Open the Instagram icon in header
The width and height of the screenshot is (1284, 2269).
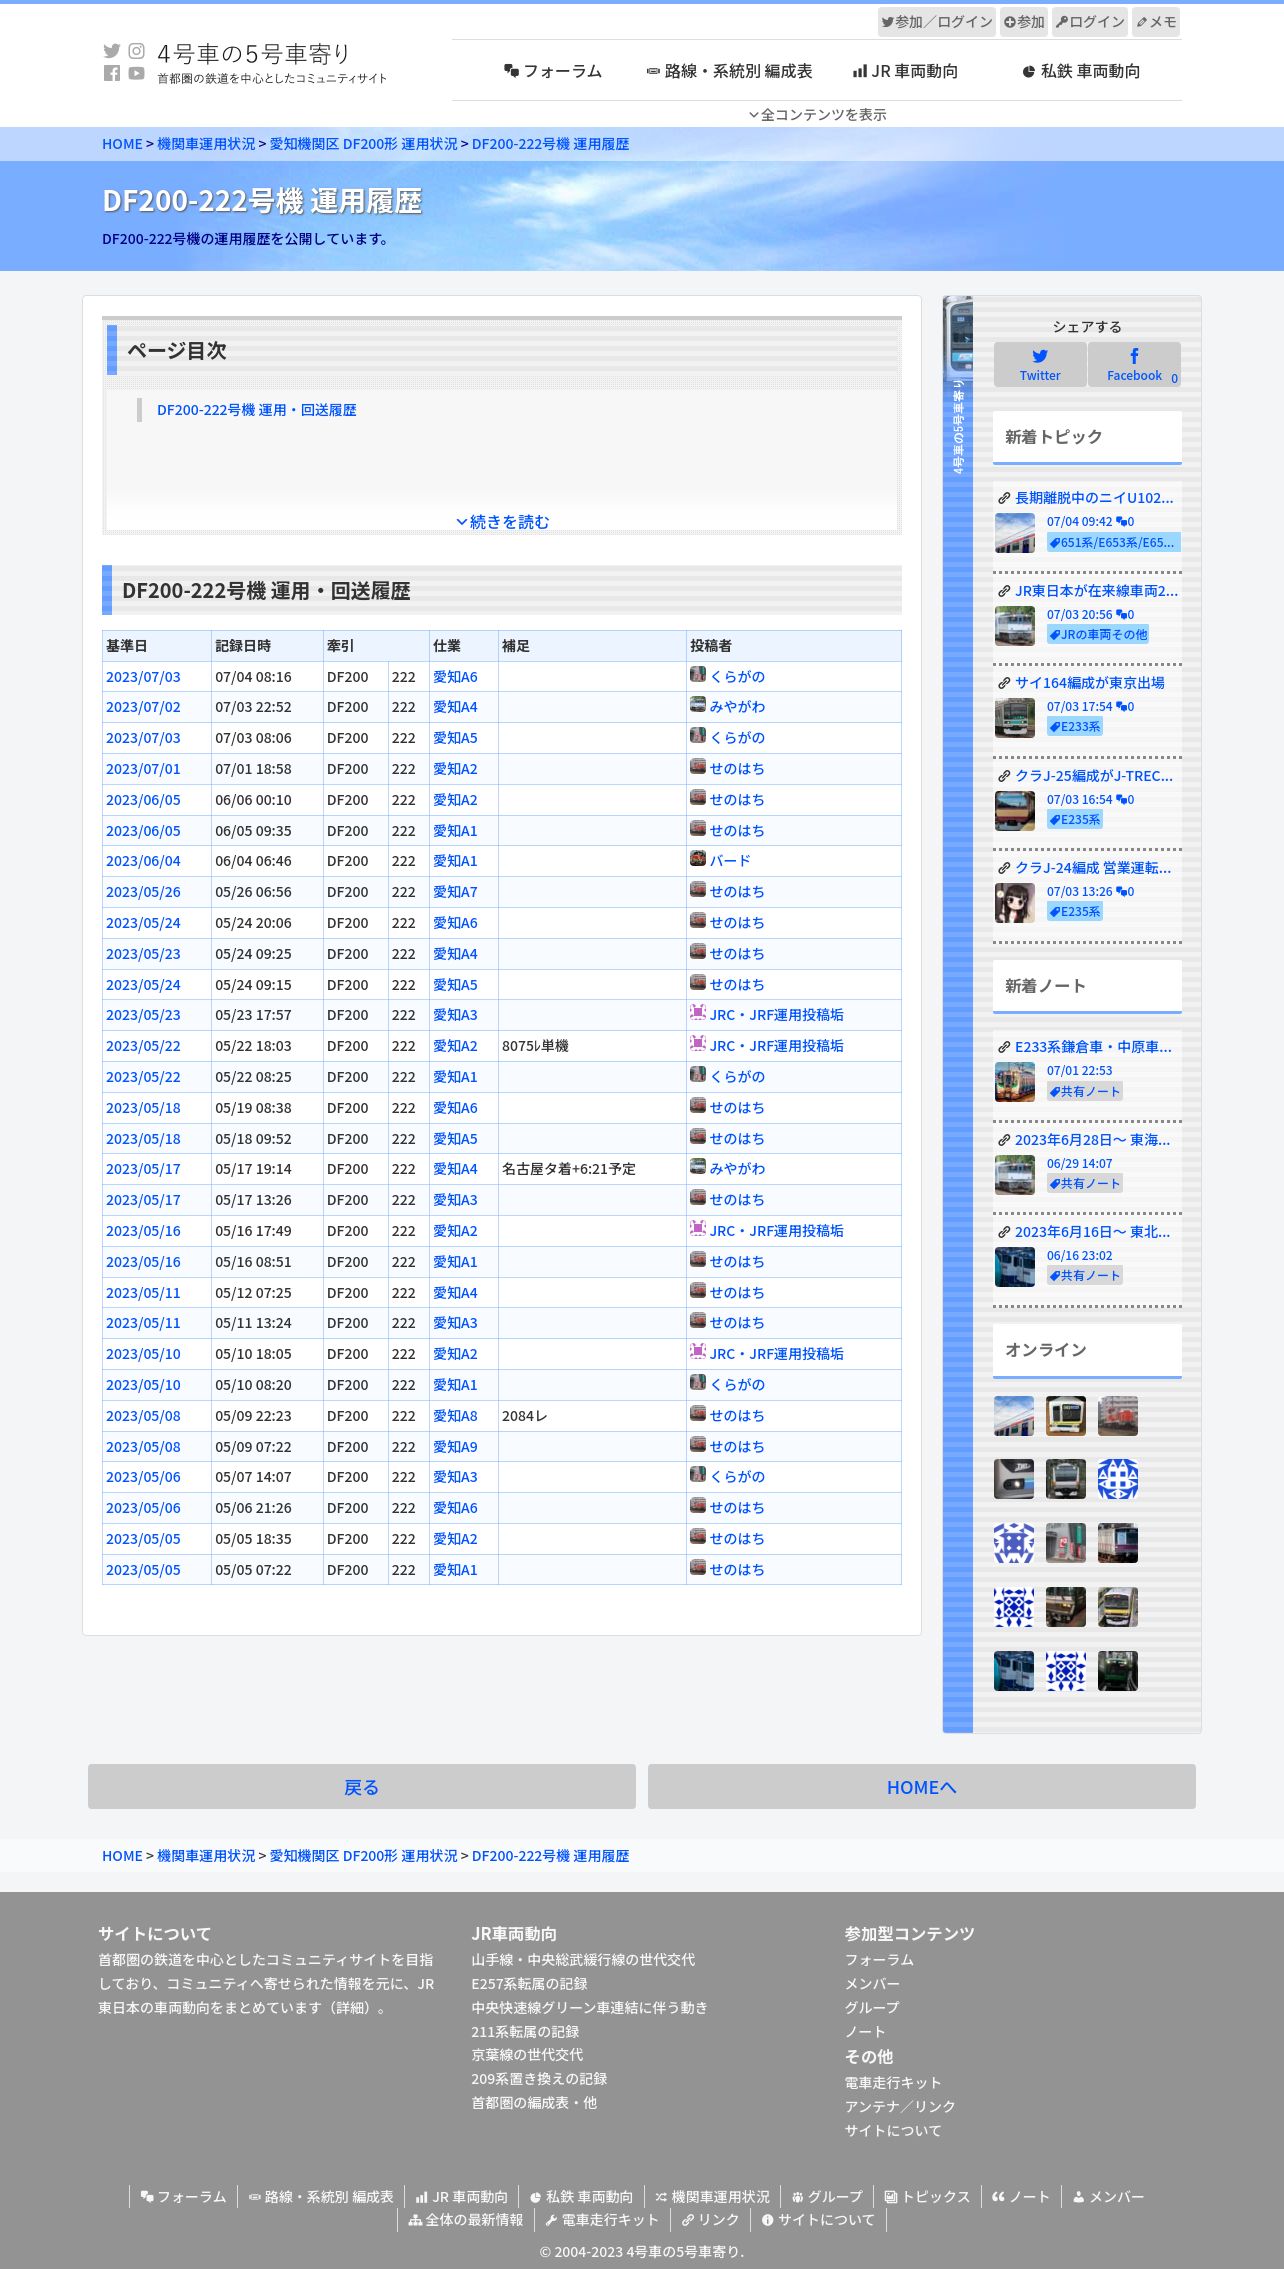click(x=136, y=51)
